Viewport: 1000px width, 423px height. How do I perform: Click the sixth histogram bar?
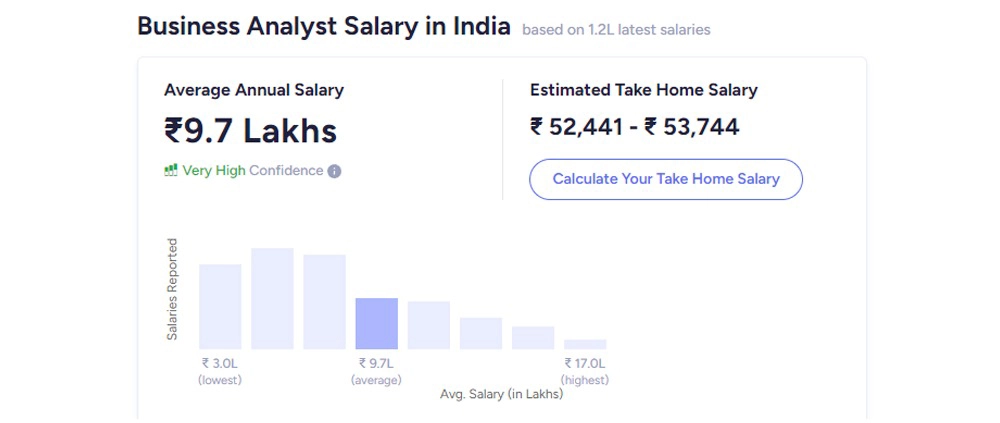(481, 334)
